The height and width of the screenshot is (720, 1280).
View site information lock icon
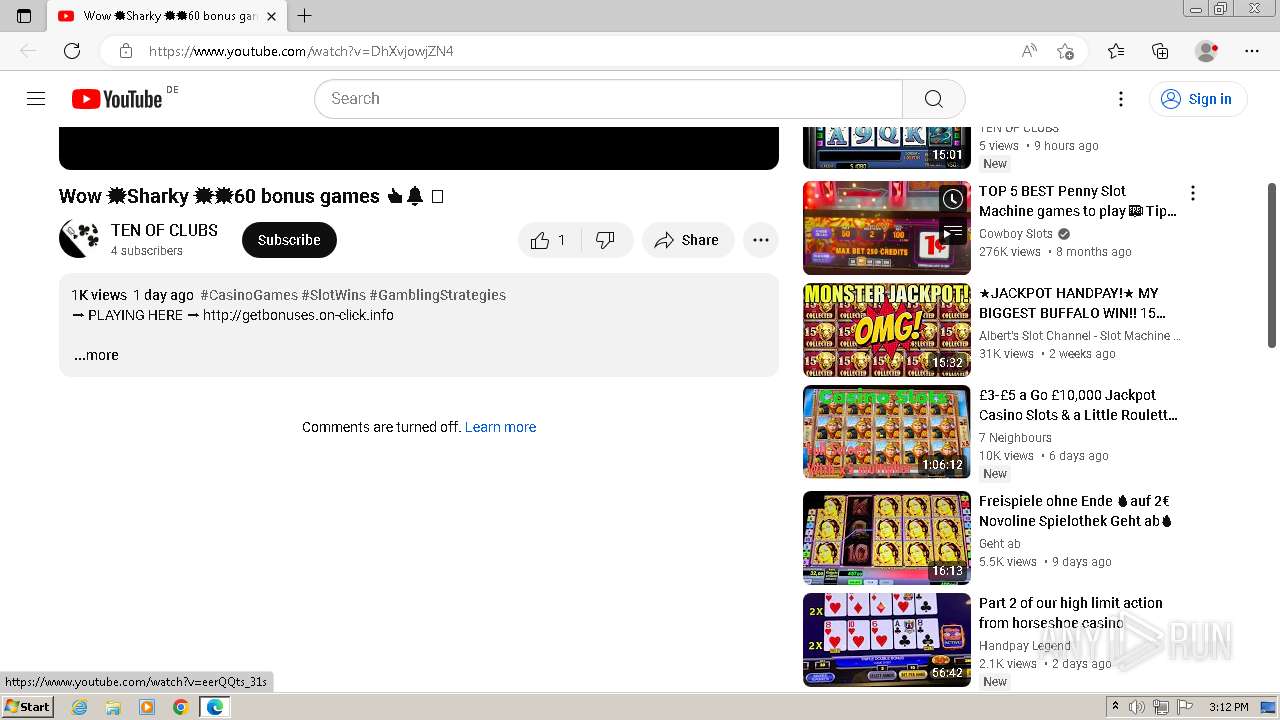(125, 51)
